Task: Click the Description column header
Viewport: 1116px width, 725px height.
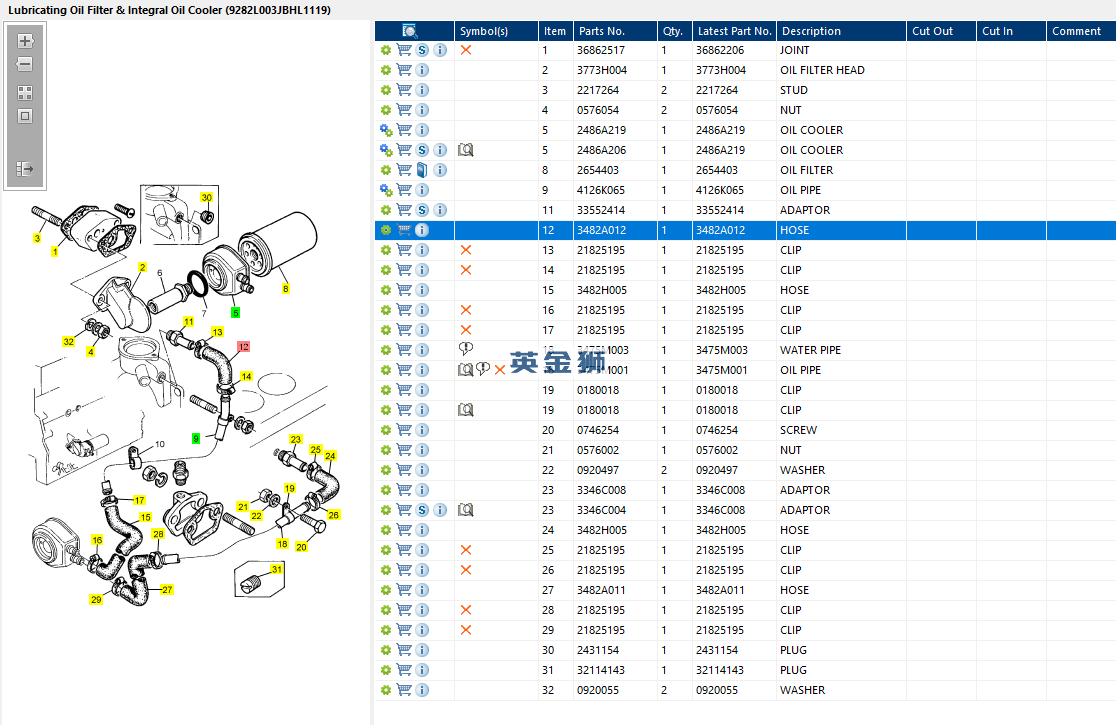Action: click(x=841, y=31)
